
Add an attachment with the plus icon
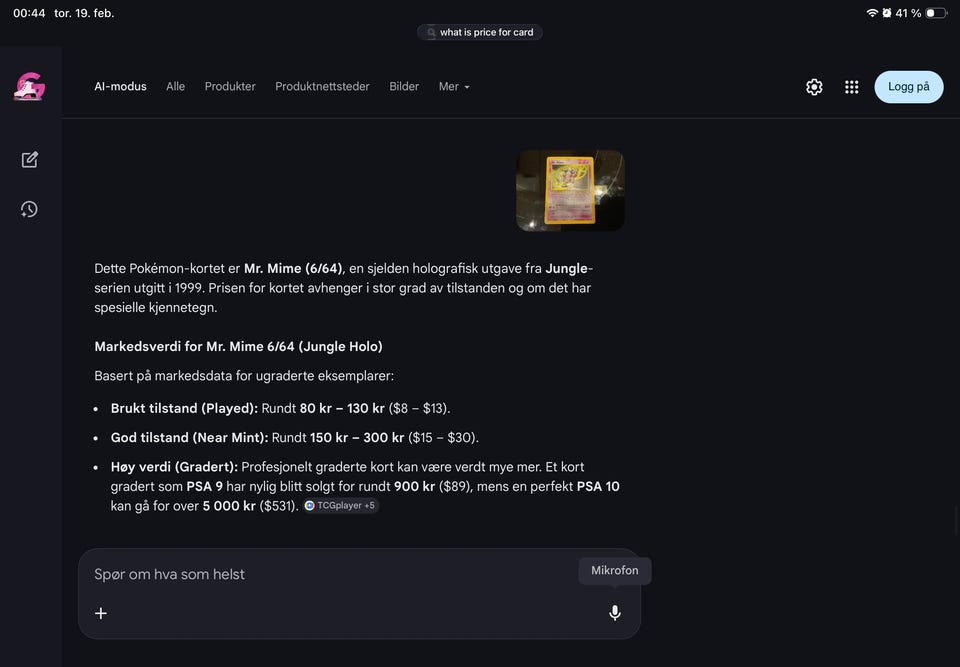click(x=101, y=613)
